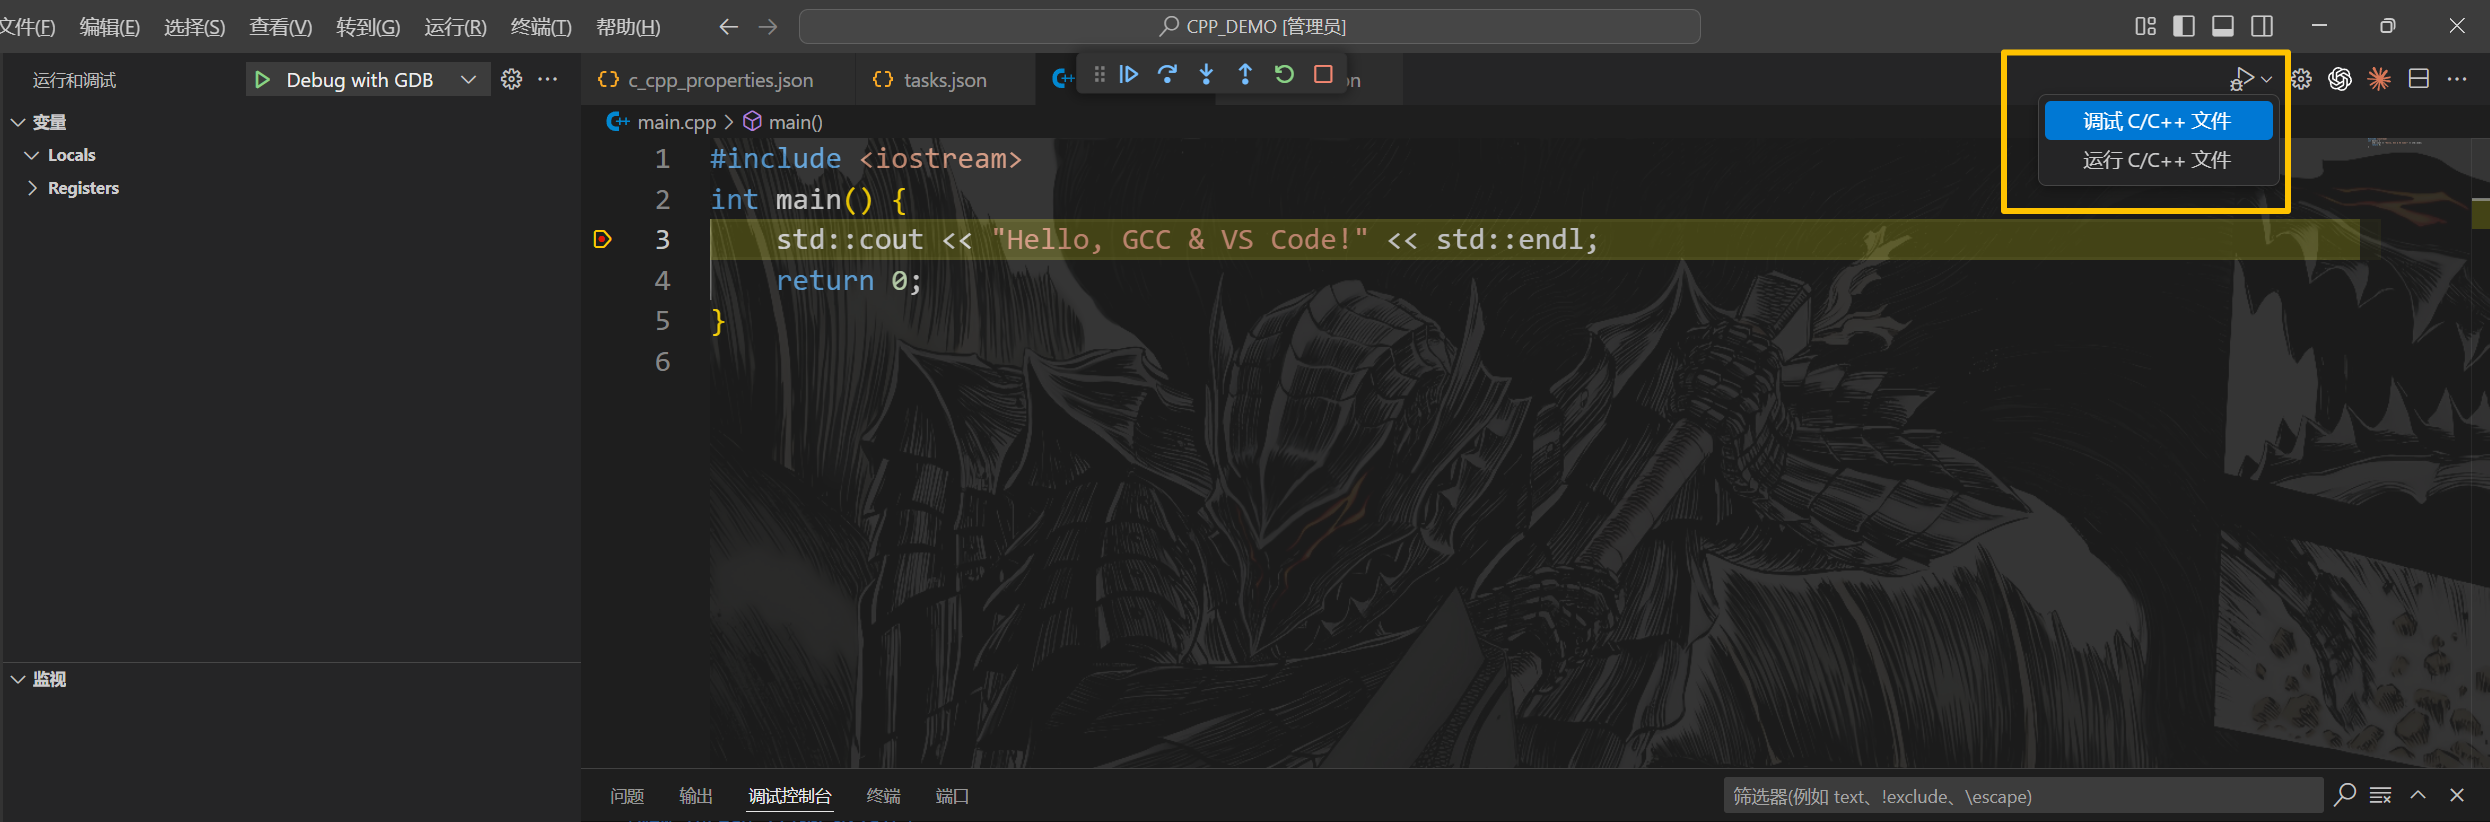
Task: Click the split editor layout icon
Action: [x=2418, y=79]
